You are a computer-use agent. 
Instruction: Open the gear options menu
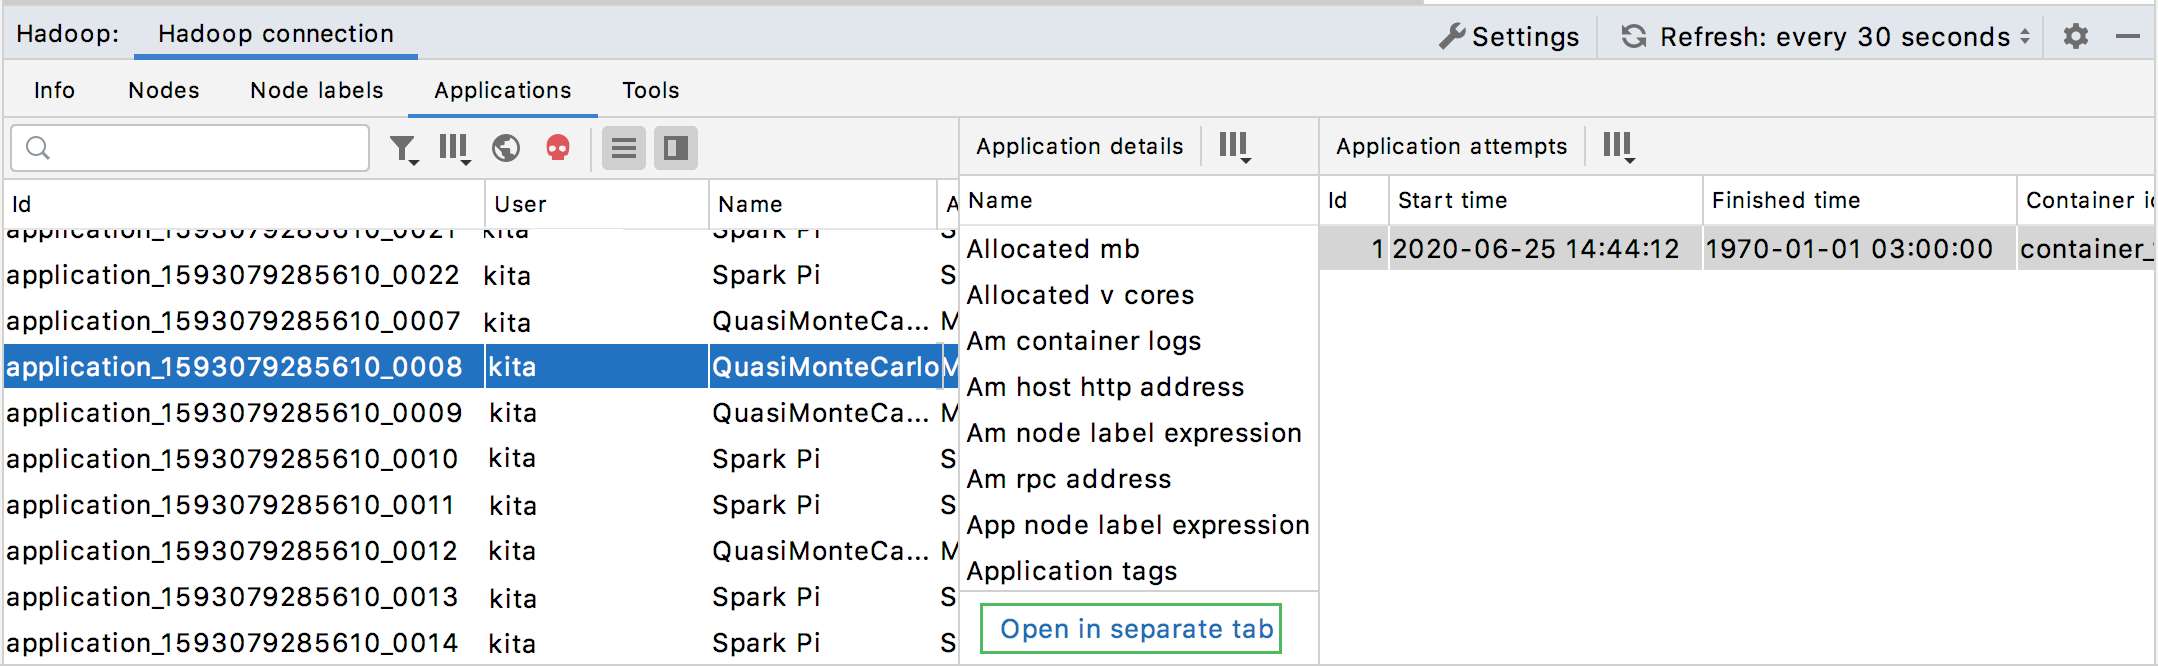pos(2076,37)
